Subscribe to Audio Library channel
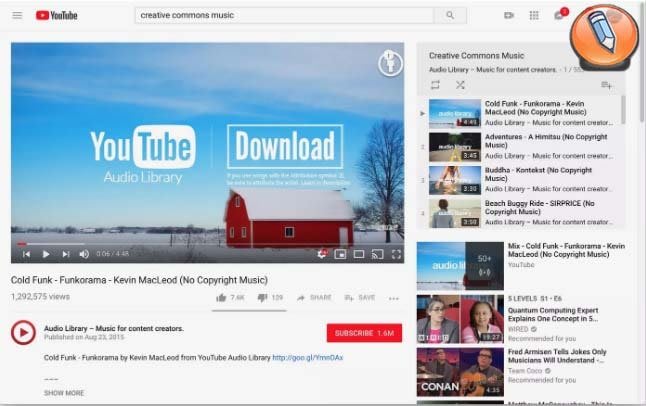Viewport: 646px width, 406px height. click(364, 333)
